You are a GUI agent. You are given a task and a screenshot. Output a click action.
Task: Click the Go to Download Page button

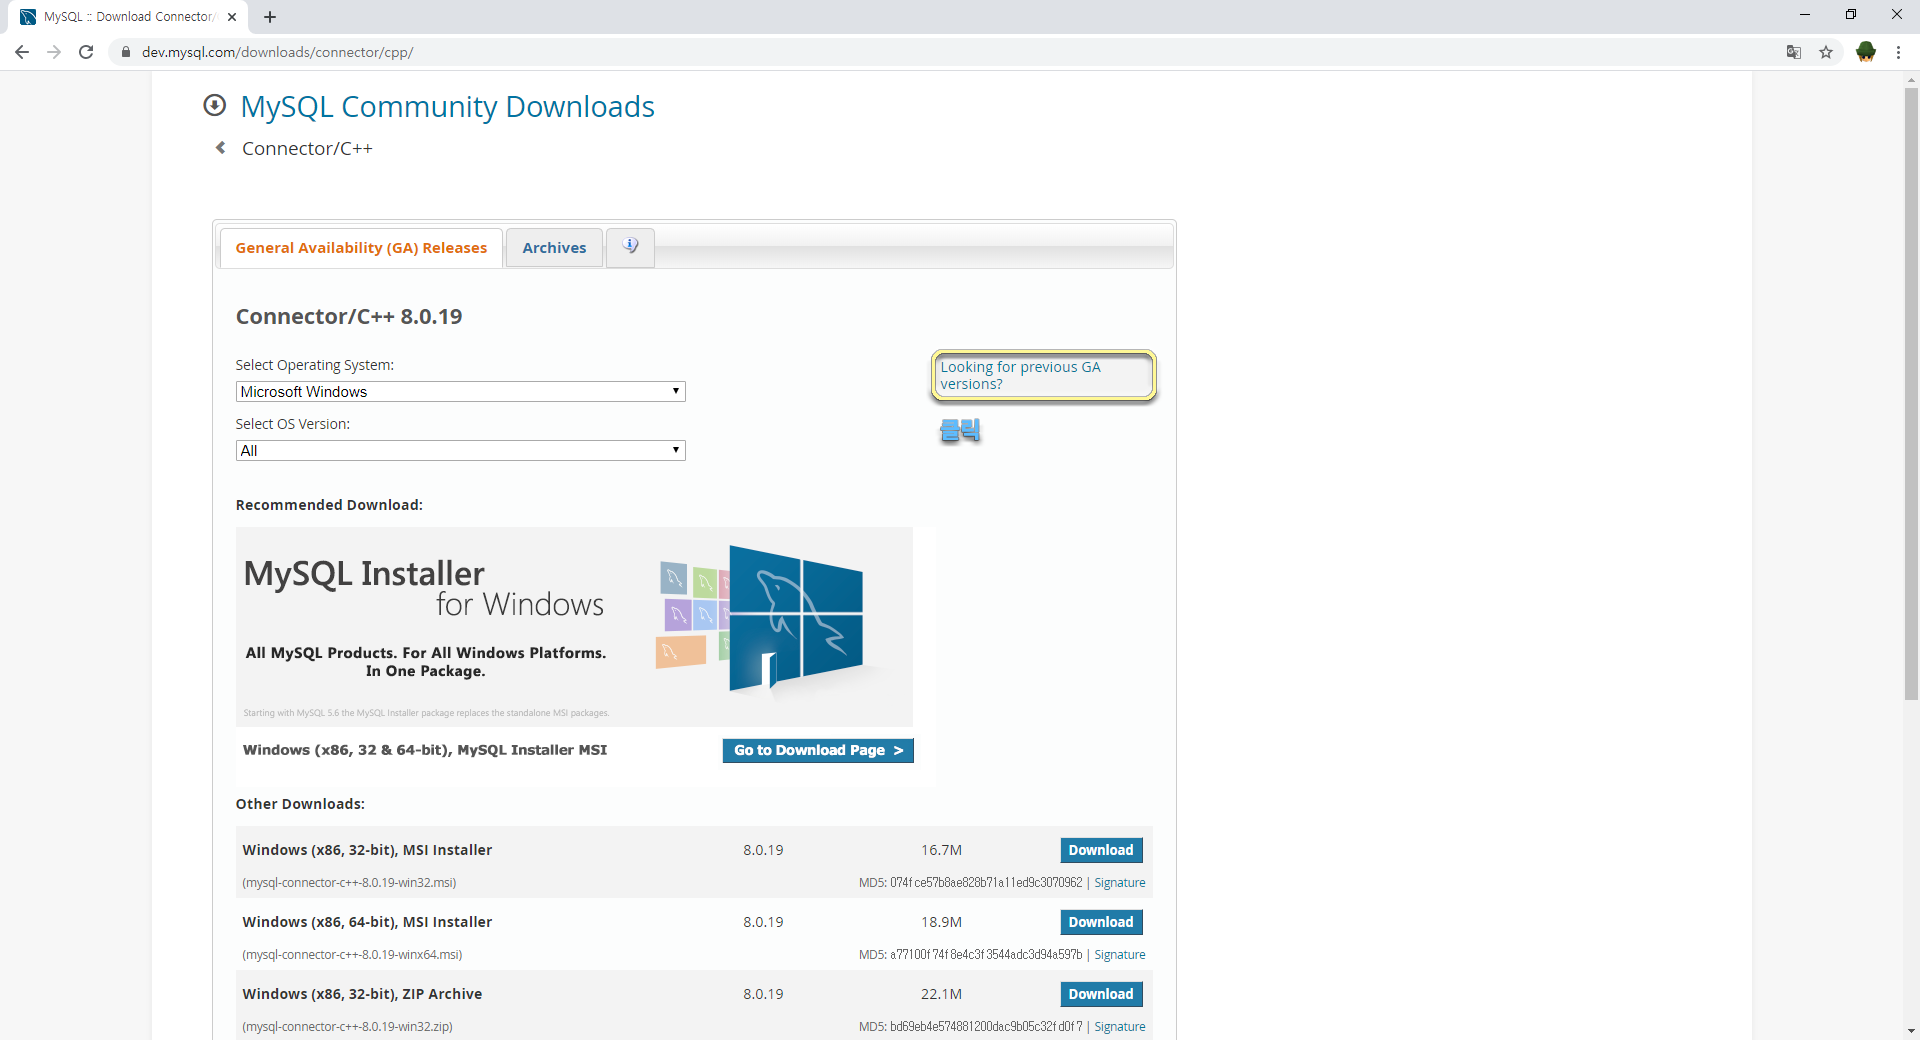point(818,750)
